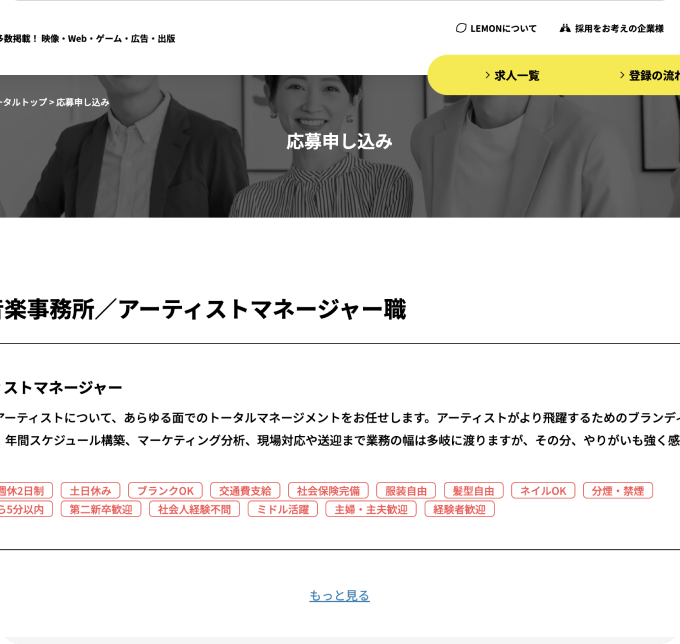Select the 土日休み tag
This screenshot has width=680, height=644.
point(90,491)
